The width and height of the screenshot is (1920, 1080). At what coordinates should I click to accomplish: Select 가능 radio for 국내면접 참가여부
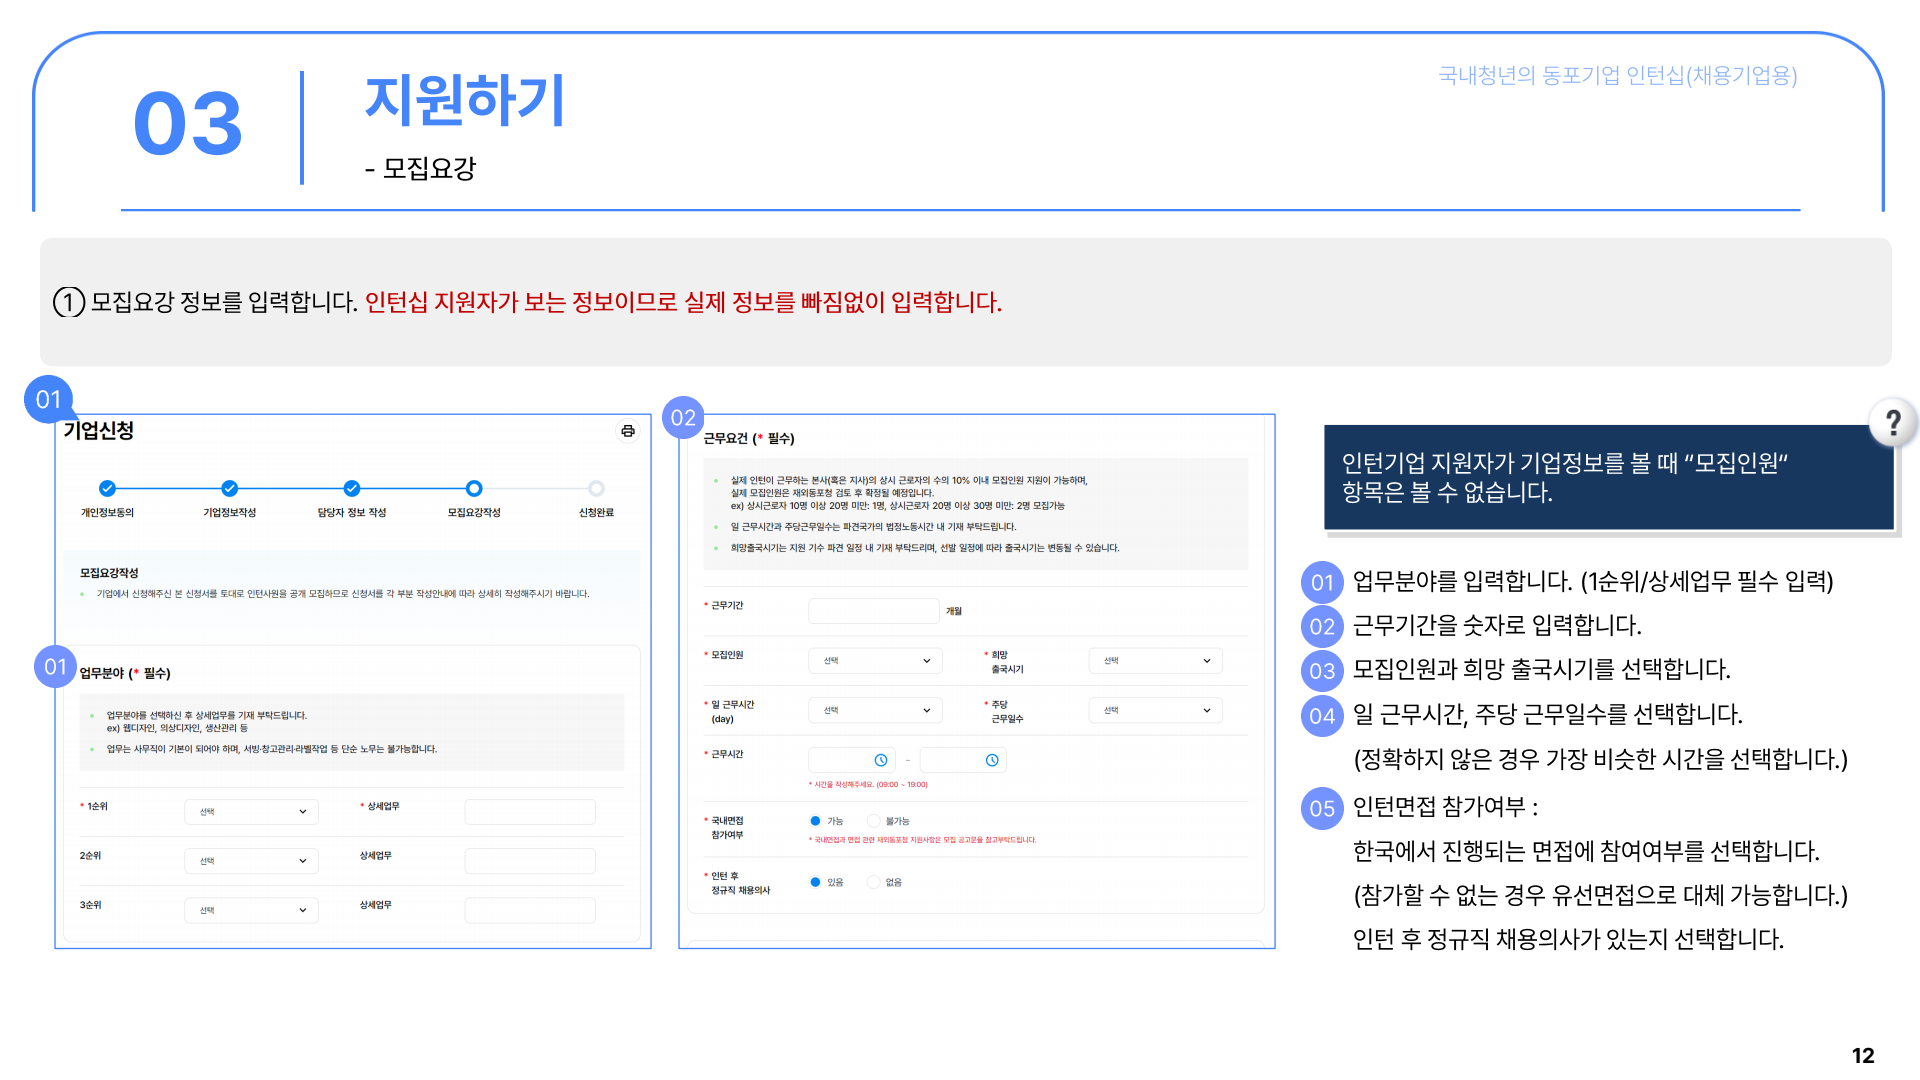(816, 821)
